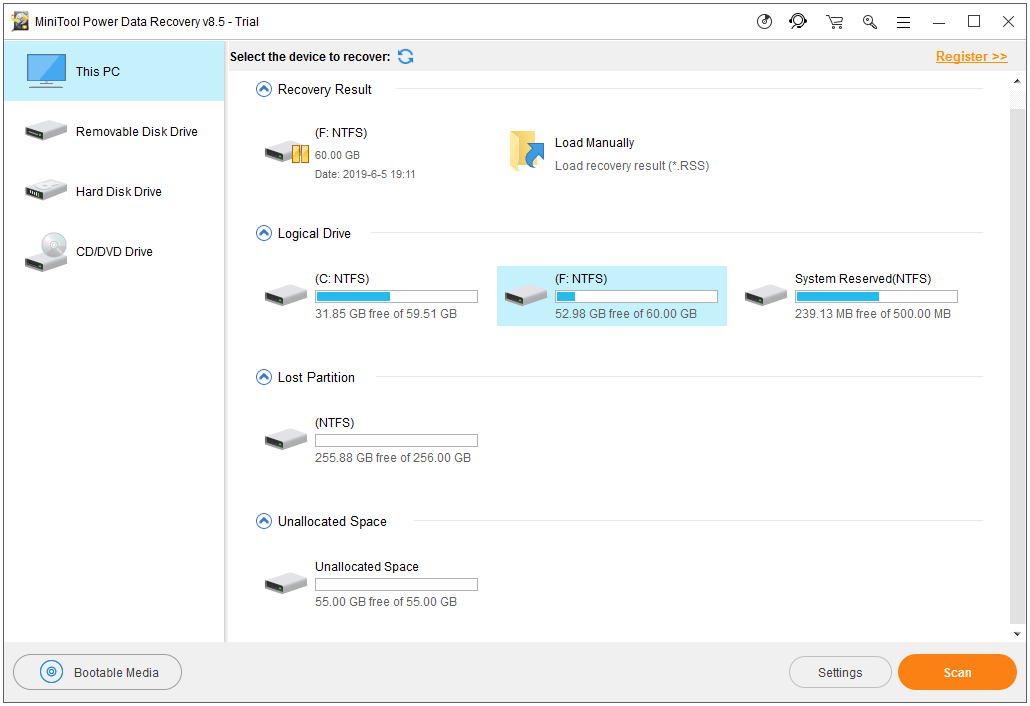Viewport: 1030px width, 706px height.
Task: Switch to Hard Disk Drive tab
Action: 114,191
